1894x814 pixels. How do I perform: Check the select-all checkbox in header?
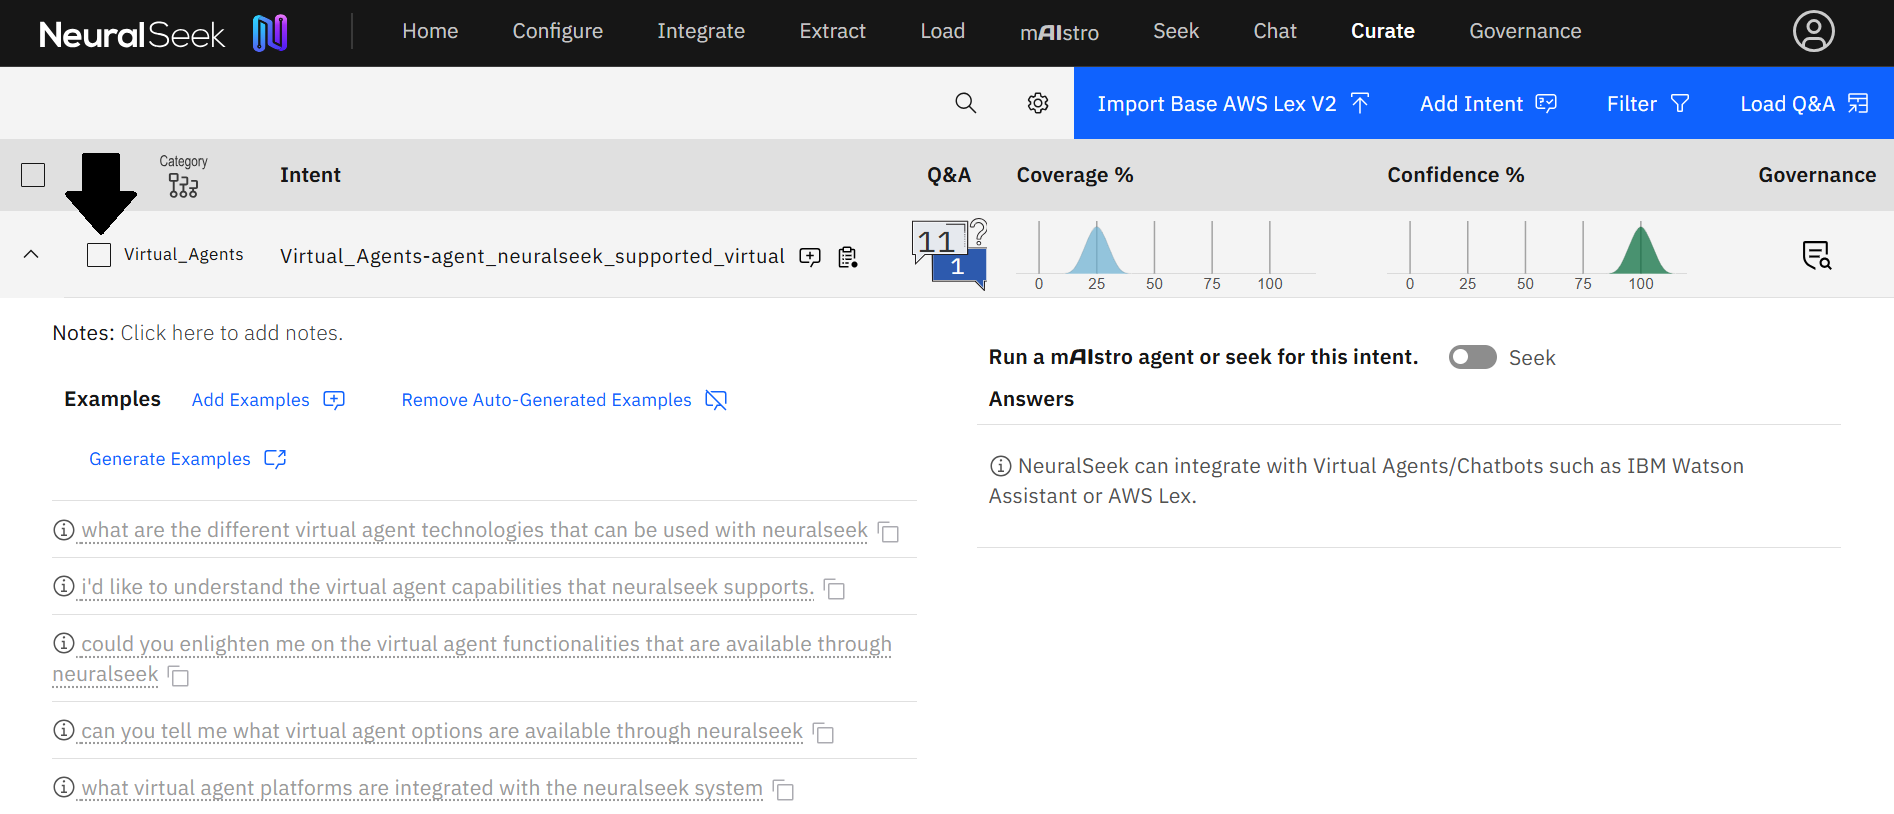[x=33, y=175]
